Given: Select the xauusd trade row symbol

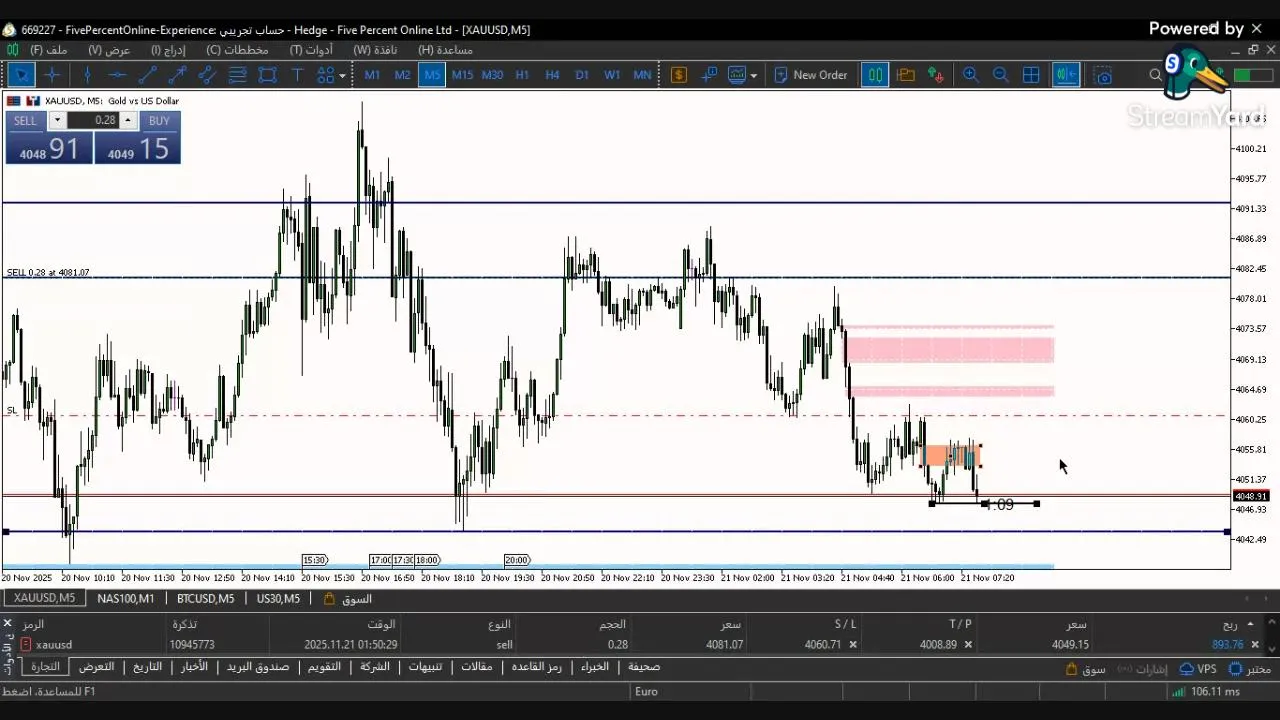Looking at the screenshot, I should click(x=54, y=645).
